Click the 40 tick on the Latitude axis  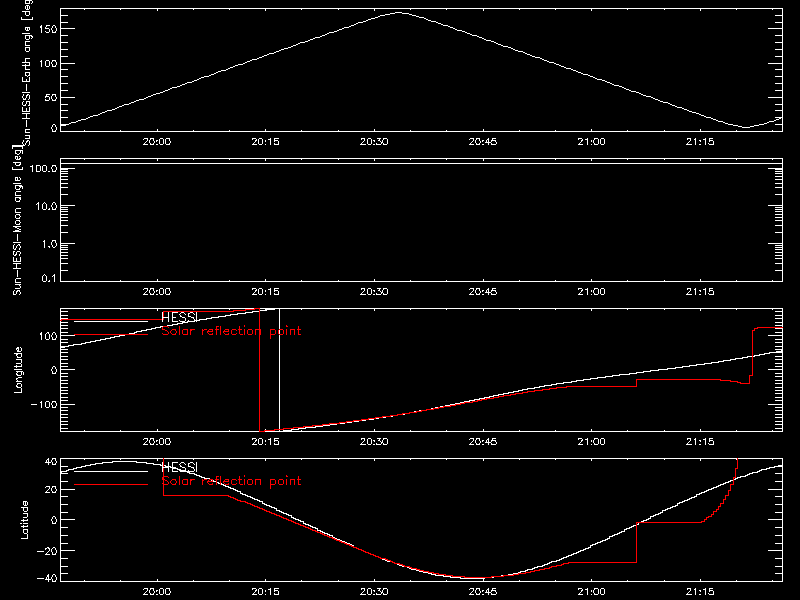pos(51,462)
